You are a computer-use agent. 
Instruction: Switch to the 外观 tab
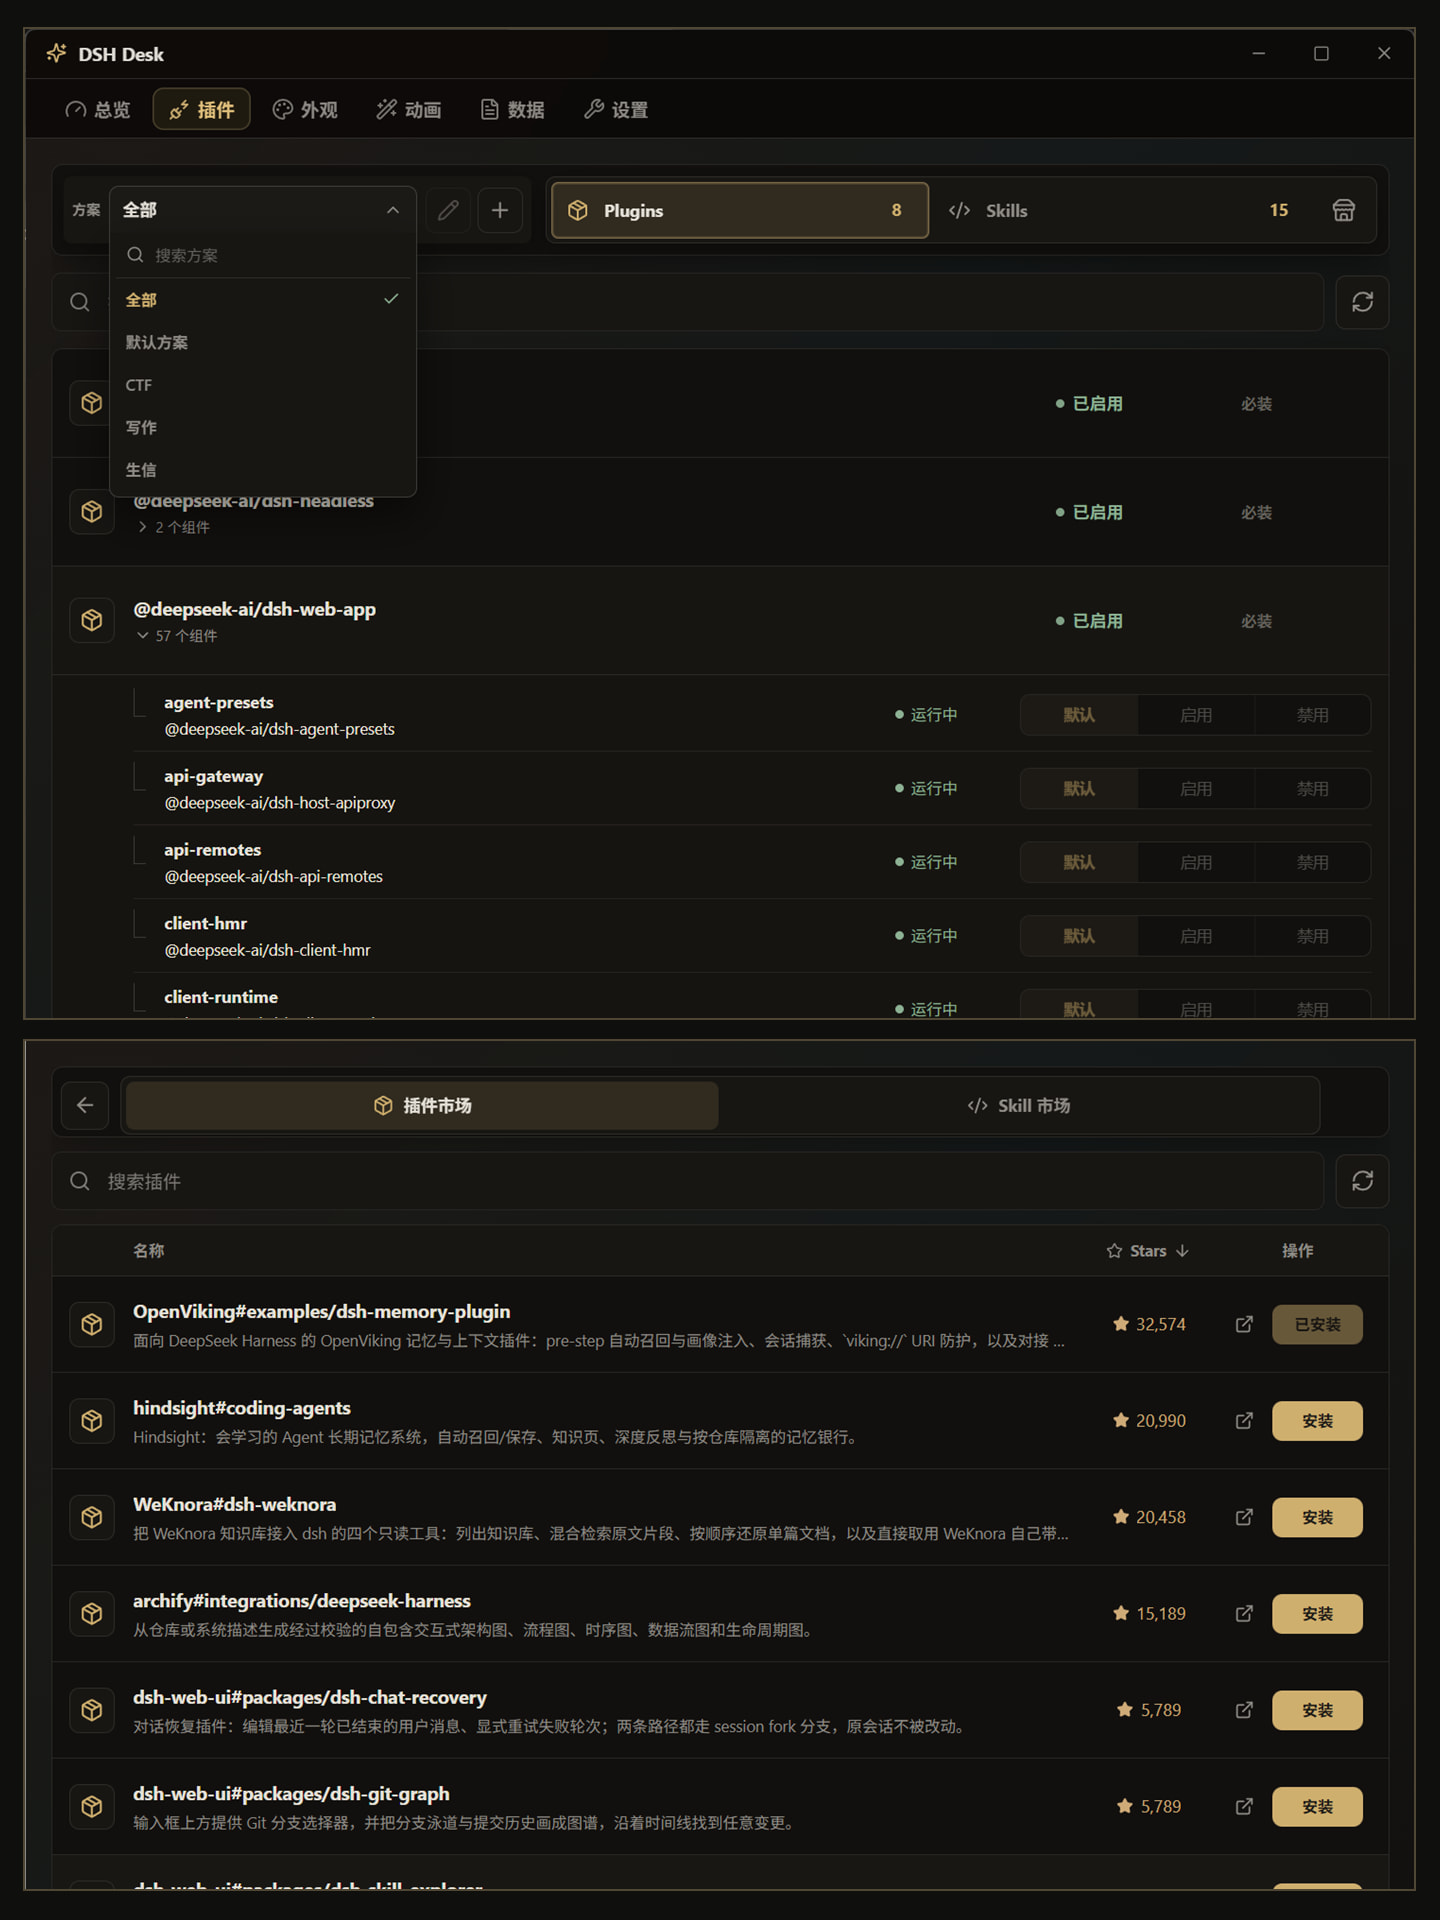click(x=306, y=110)
